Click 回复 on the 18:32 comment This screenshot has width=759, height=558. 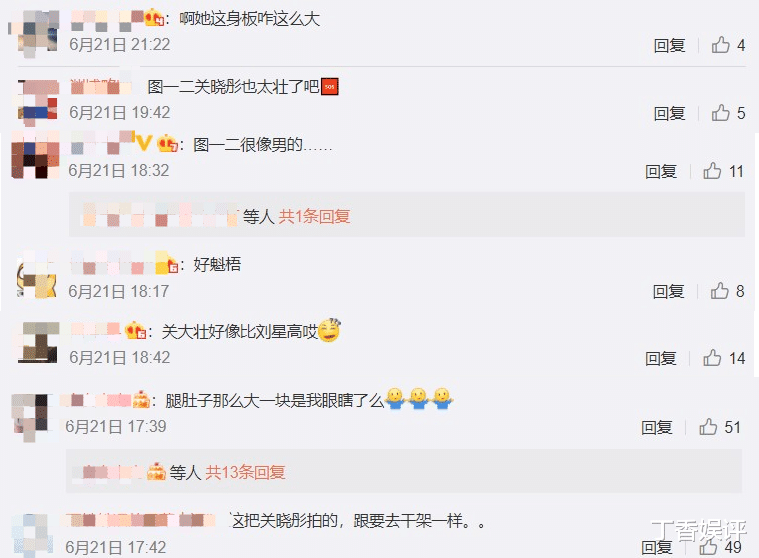coord(661,171)
